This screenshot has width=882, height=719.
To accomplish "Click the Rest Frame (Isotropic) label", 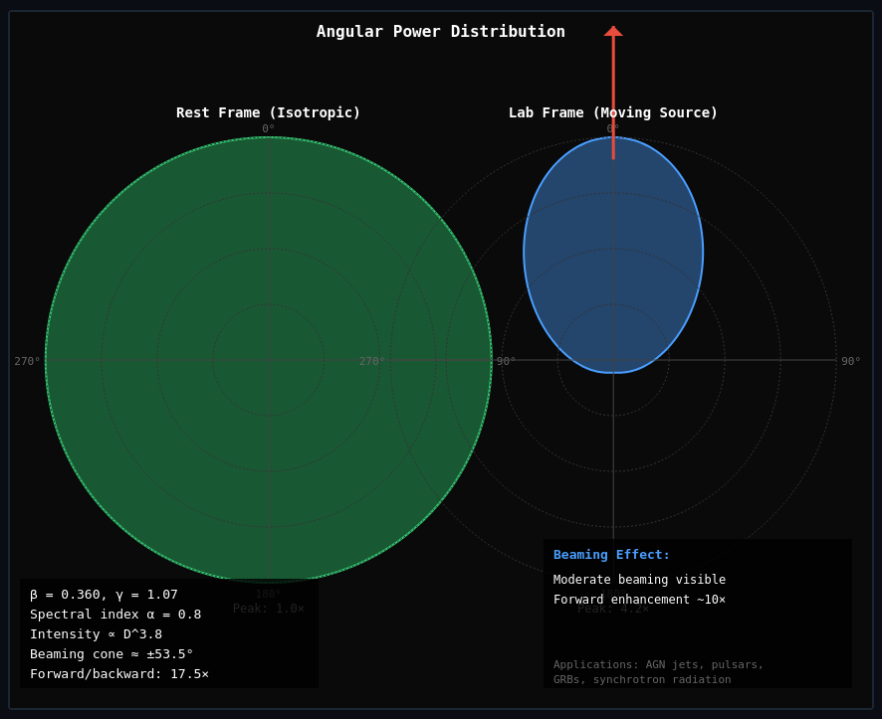I will point(268,113).
